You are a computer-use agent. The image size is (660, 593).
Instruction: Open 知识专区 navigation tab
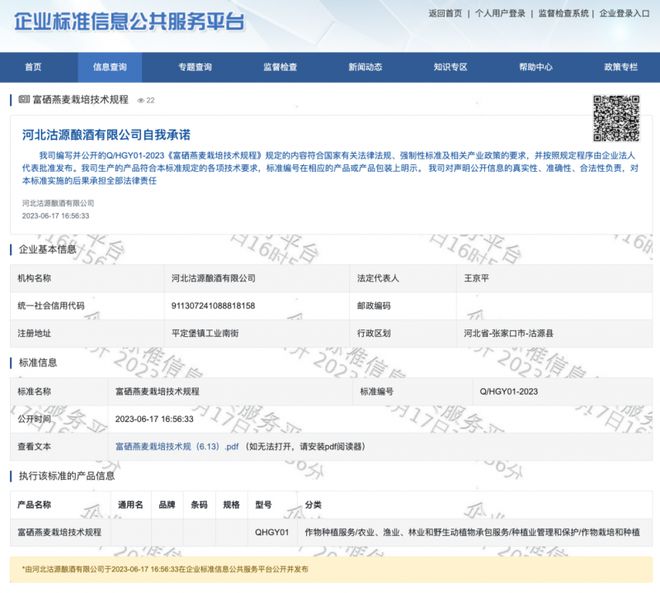click(x=450, y=67)
